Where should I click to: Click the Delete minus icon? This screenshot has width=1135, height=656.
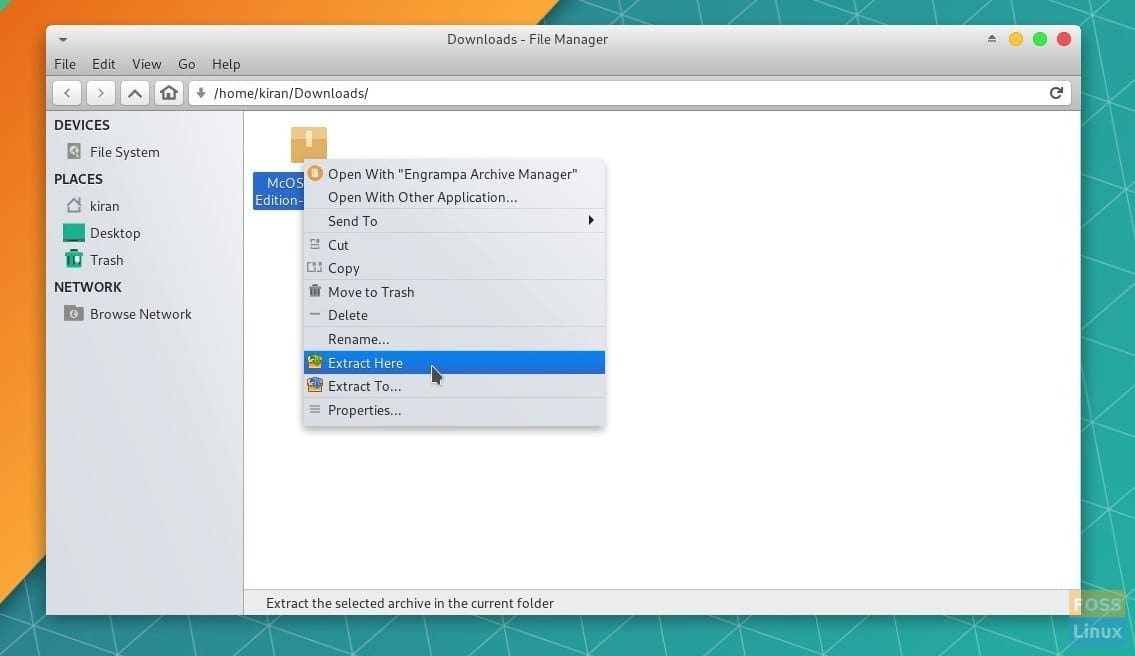(x=314, y=314)
